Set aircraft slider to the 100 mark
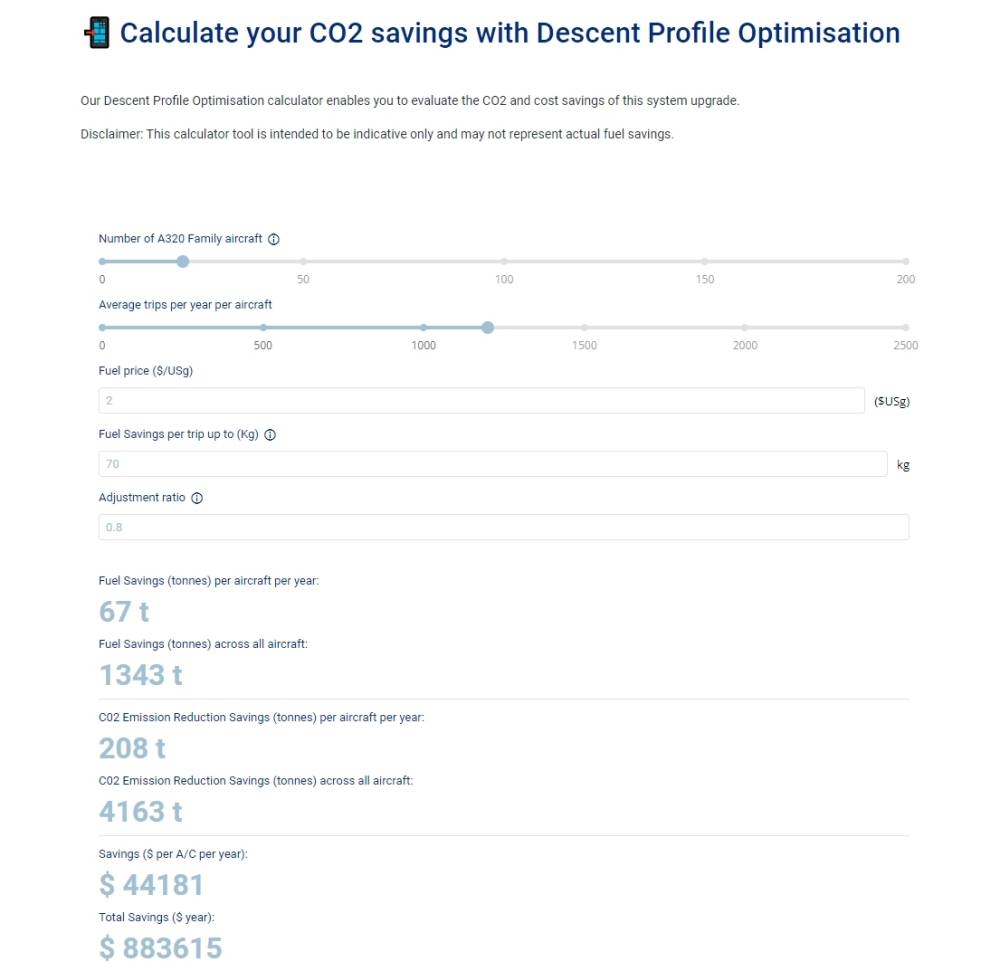The width and height of the screenshot is (1000, 971). pyautogui.click(x=504, y=261)
